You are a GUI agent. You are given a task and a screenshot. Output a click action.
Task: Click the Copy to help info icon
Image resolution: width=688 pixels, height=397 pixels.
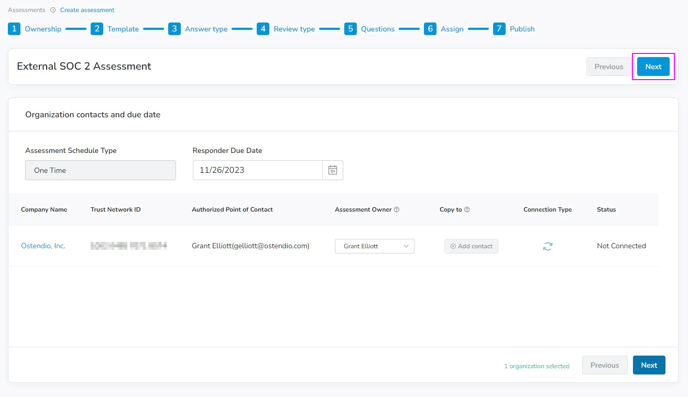click(x=467, y=210)
